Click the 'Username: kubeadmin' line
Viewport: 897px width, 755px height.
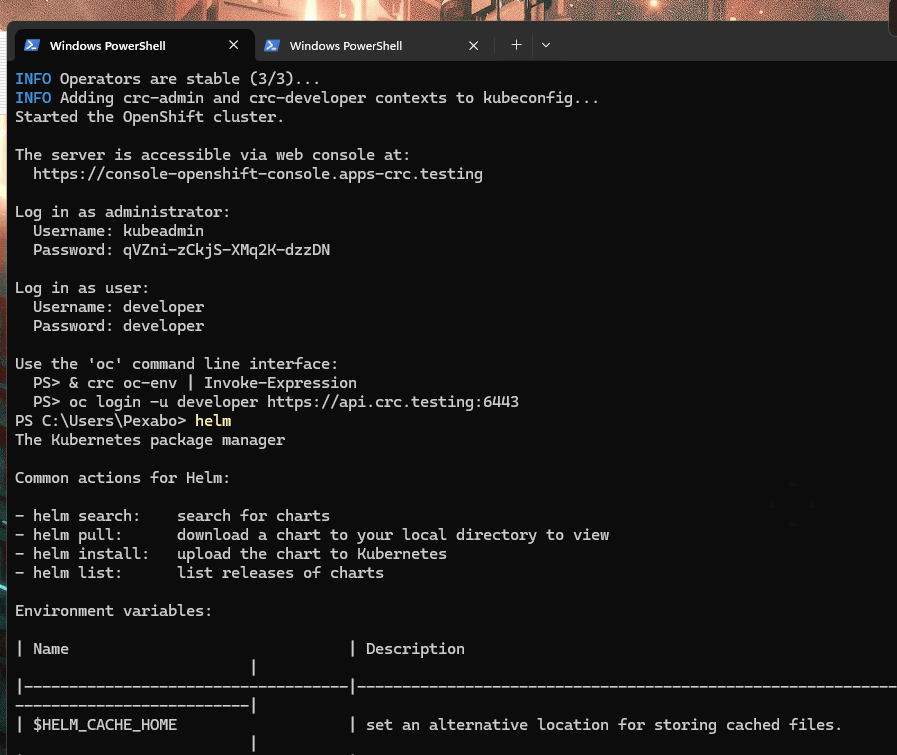118,231
